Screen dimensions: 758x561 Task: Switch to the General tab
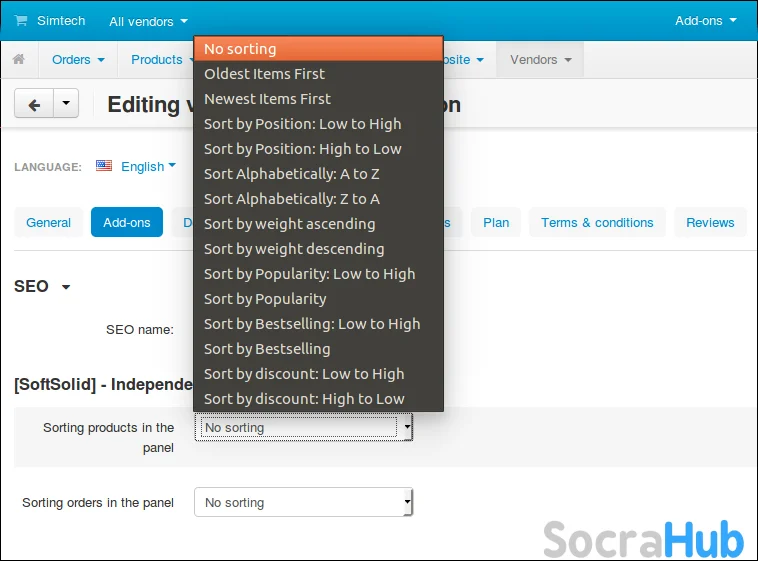(x=48, y=222)
